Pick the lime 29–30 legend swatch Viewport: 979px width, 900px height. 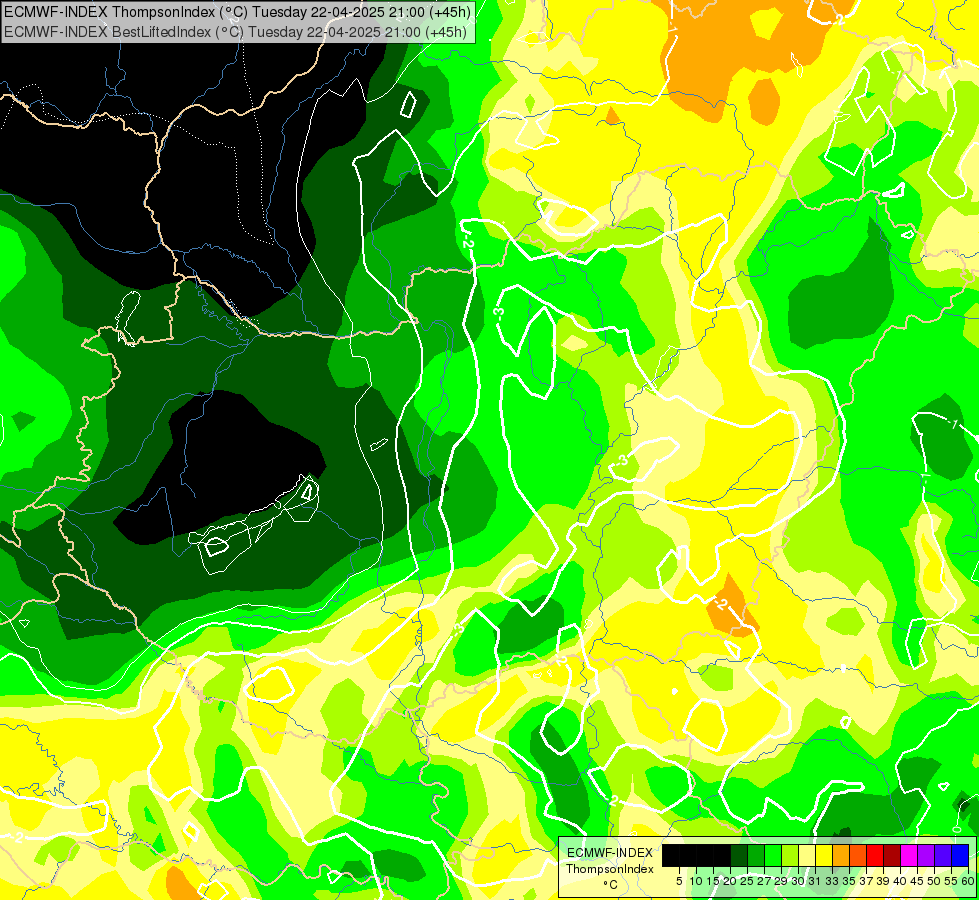pos(790,856)
